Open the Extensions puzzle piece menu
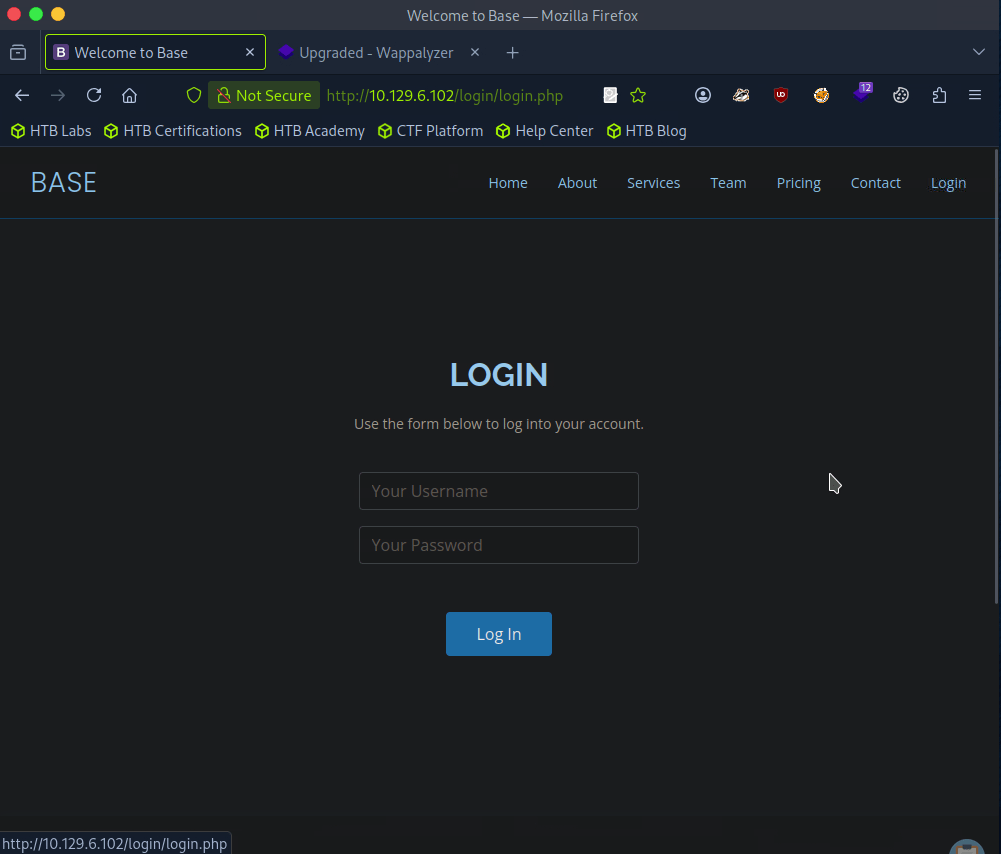Viewport: 1001px width, 854px height. pos(939,95)
